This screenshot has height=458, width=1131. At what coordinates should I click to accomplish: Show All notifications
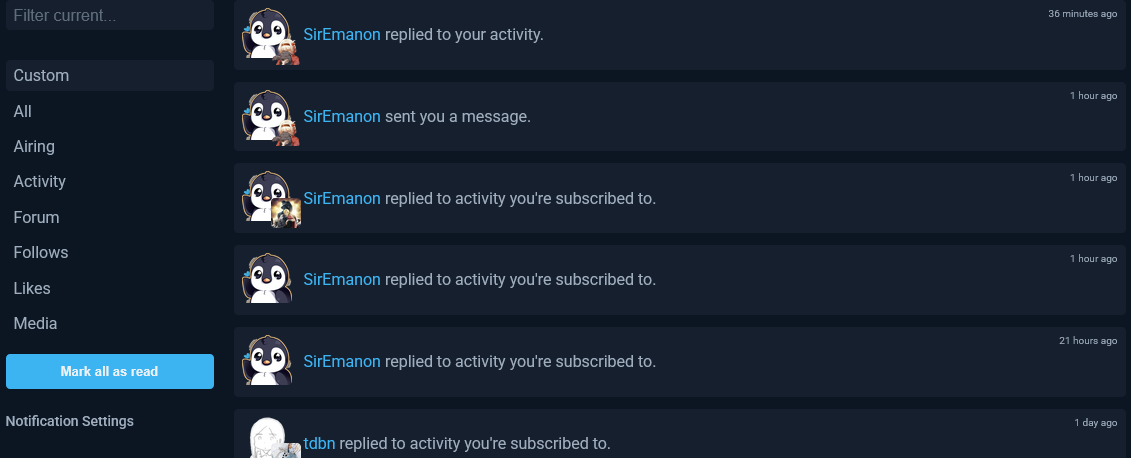coord(23,111)
